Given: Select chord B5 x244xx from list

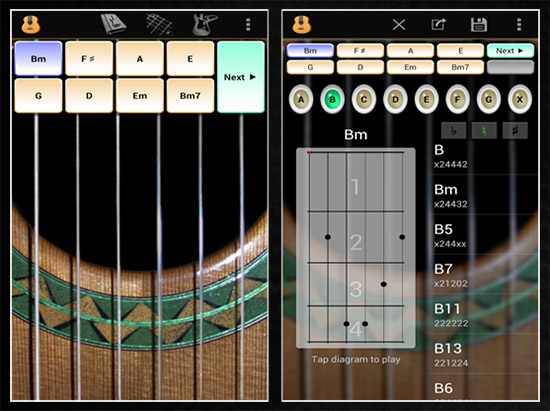Looking at the screenshot, I should (x=484, y=235).
